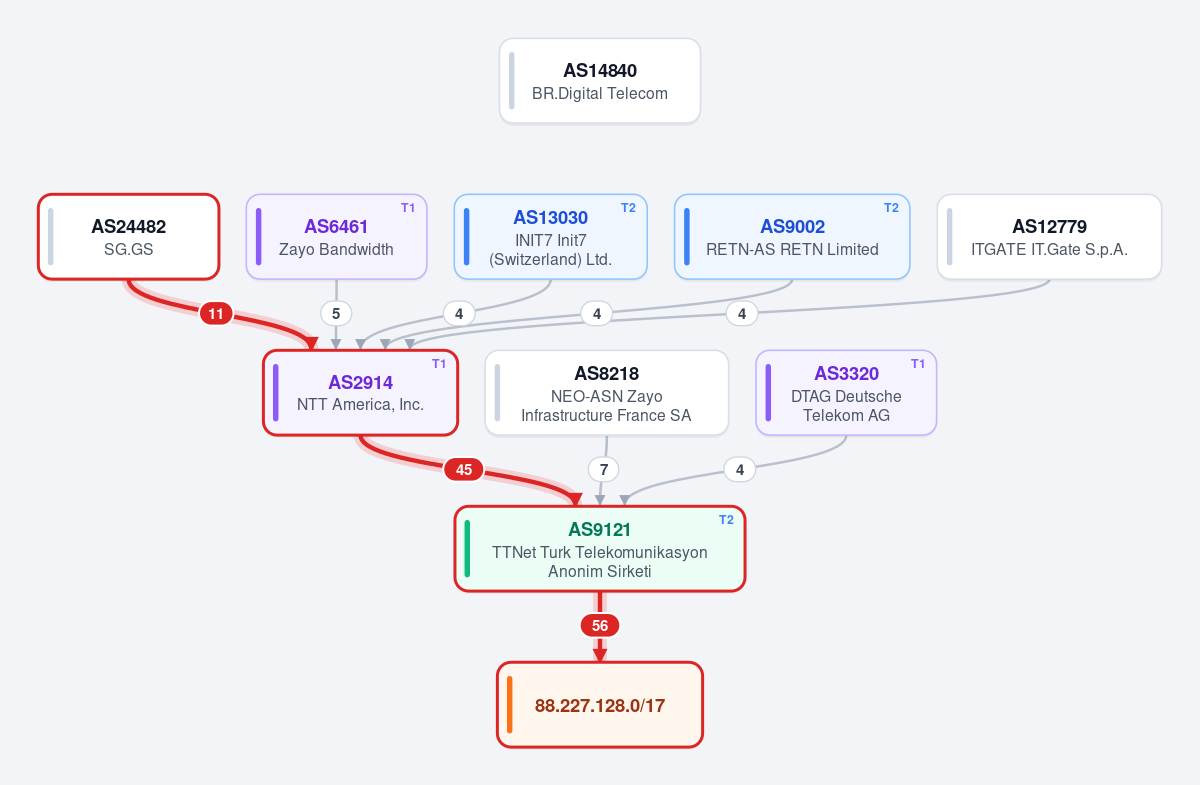Click the AS9002 RETN Limited node
This screenshot has width=1200, height=785.
pyautogui.click(x=792, y=237)
